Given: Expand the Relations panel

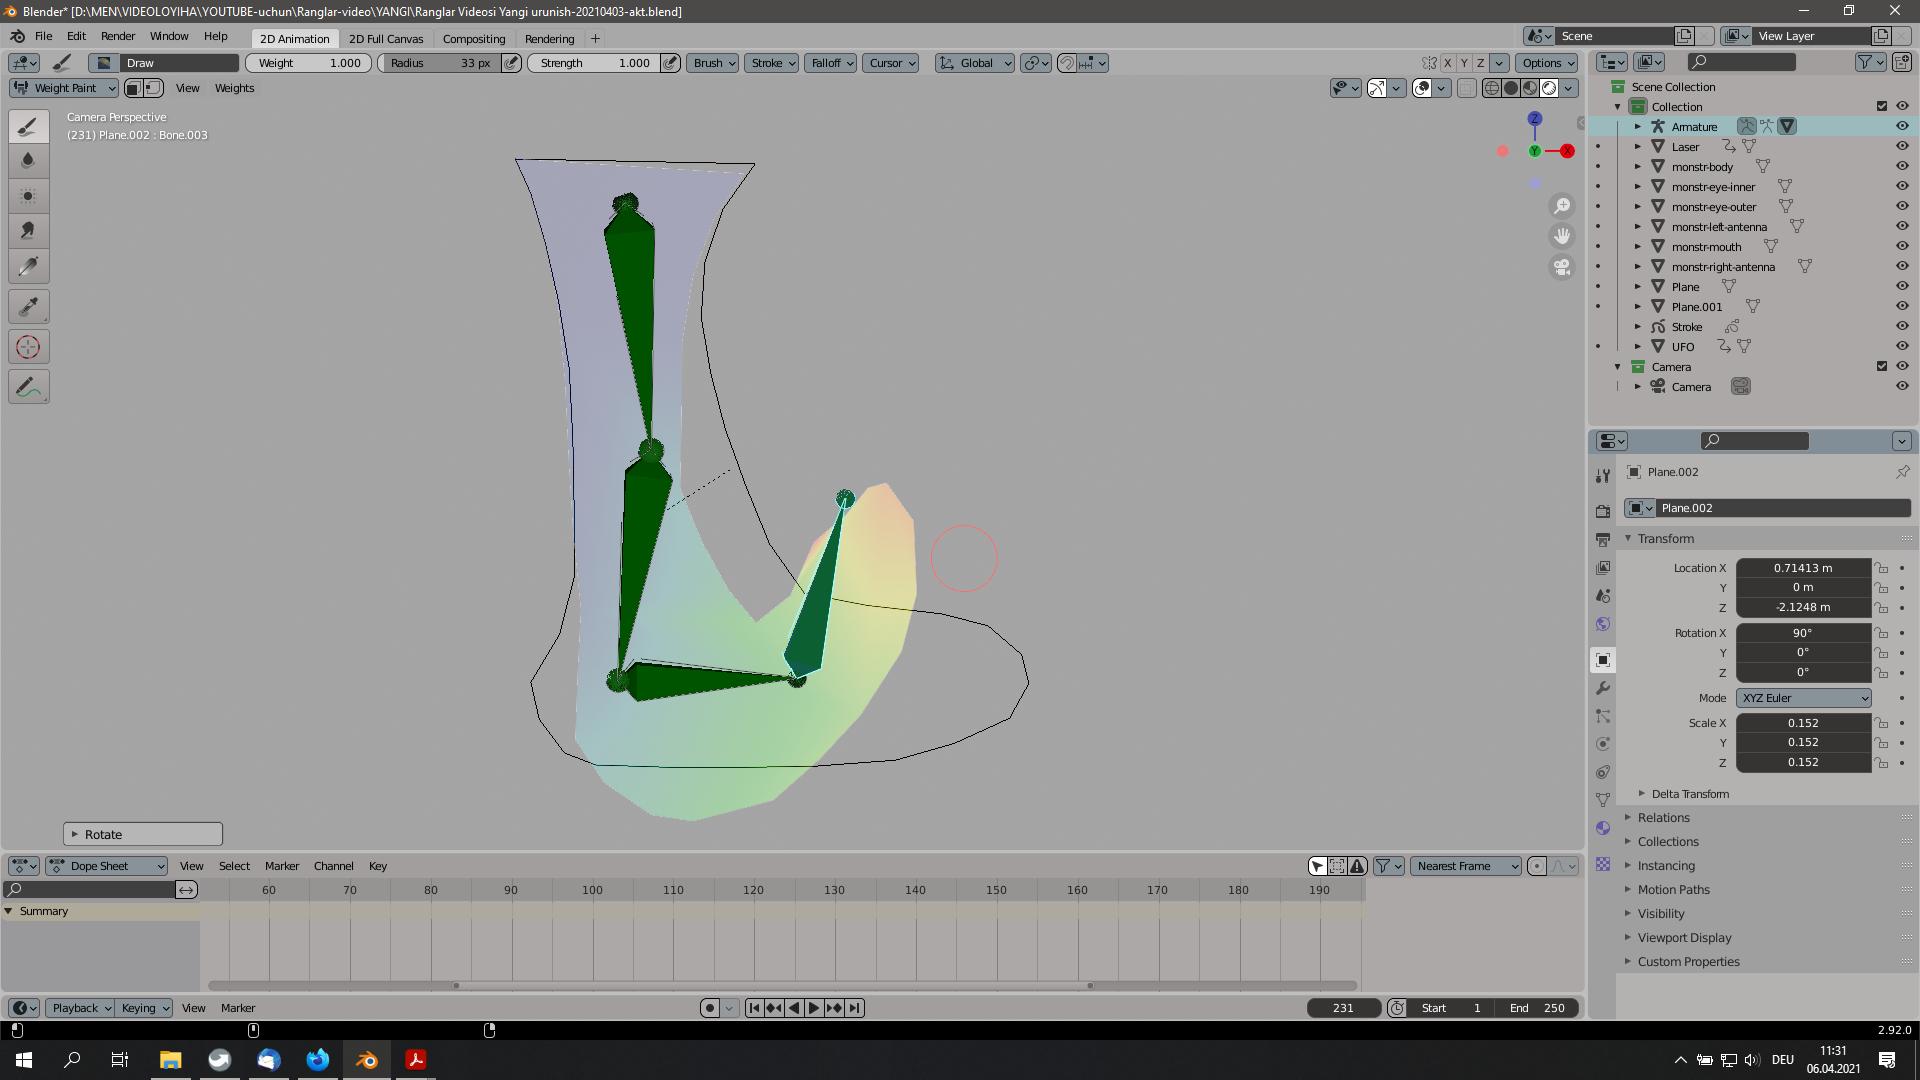Looking at the screenshot, I should (1664, 817).
